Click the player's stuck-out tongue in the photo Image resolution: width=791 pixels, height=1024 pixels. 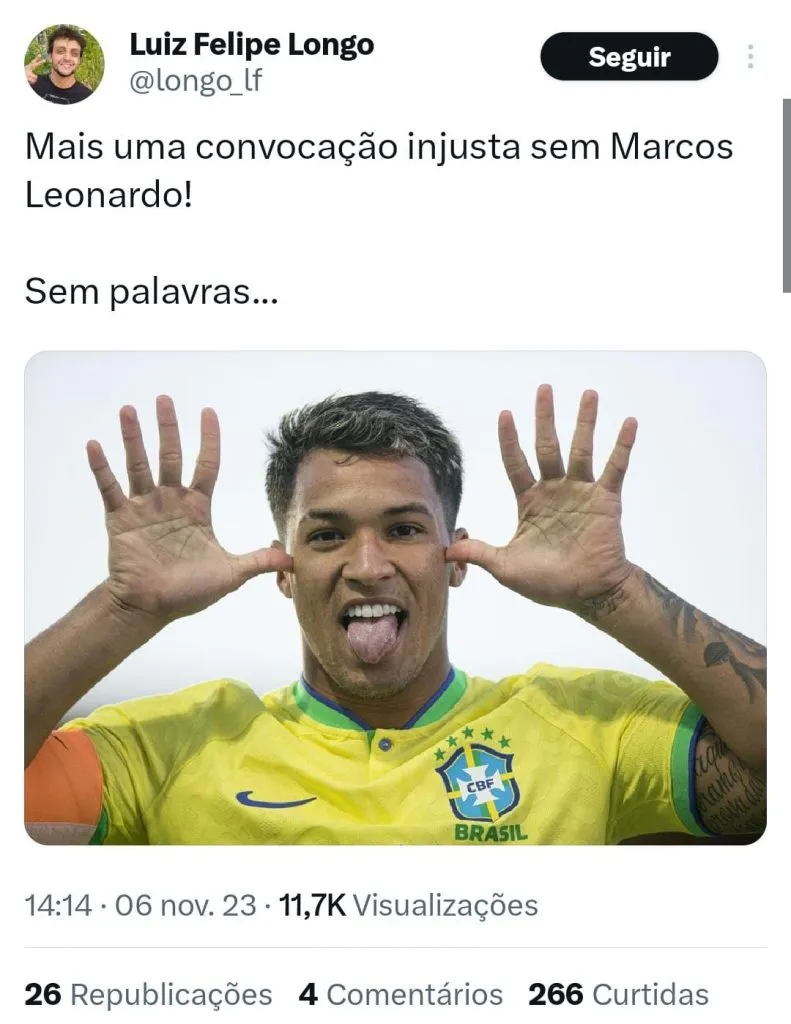pyautogui.click(x=370, y=640)
